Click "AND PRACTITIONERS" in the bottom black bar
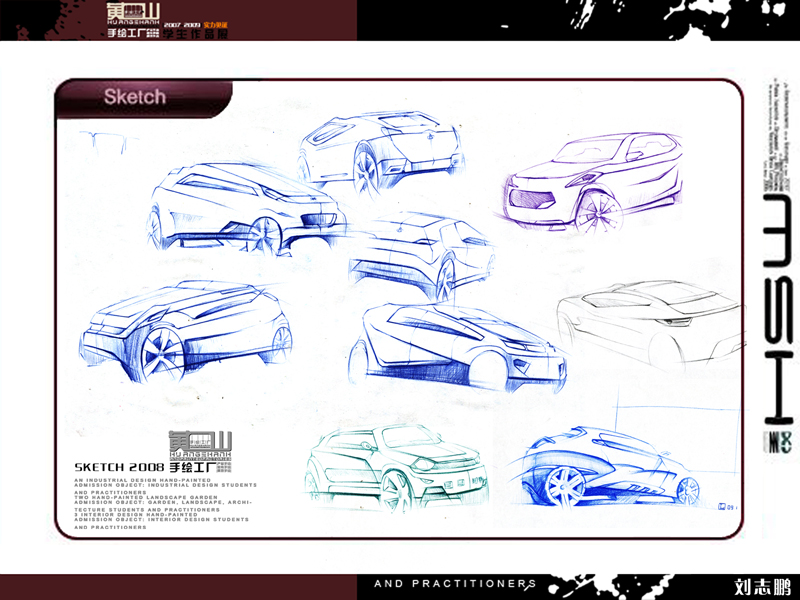 tap(455, 584)
